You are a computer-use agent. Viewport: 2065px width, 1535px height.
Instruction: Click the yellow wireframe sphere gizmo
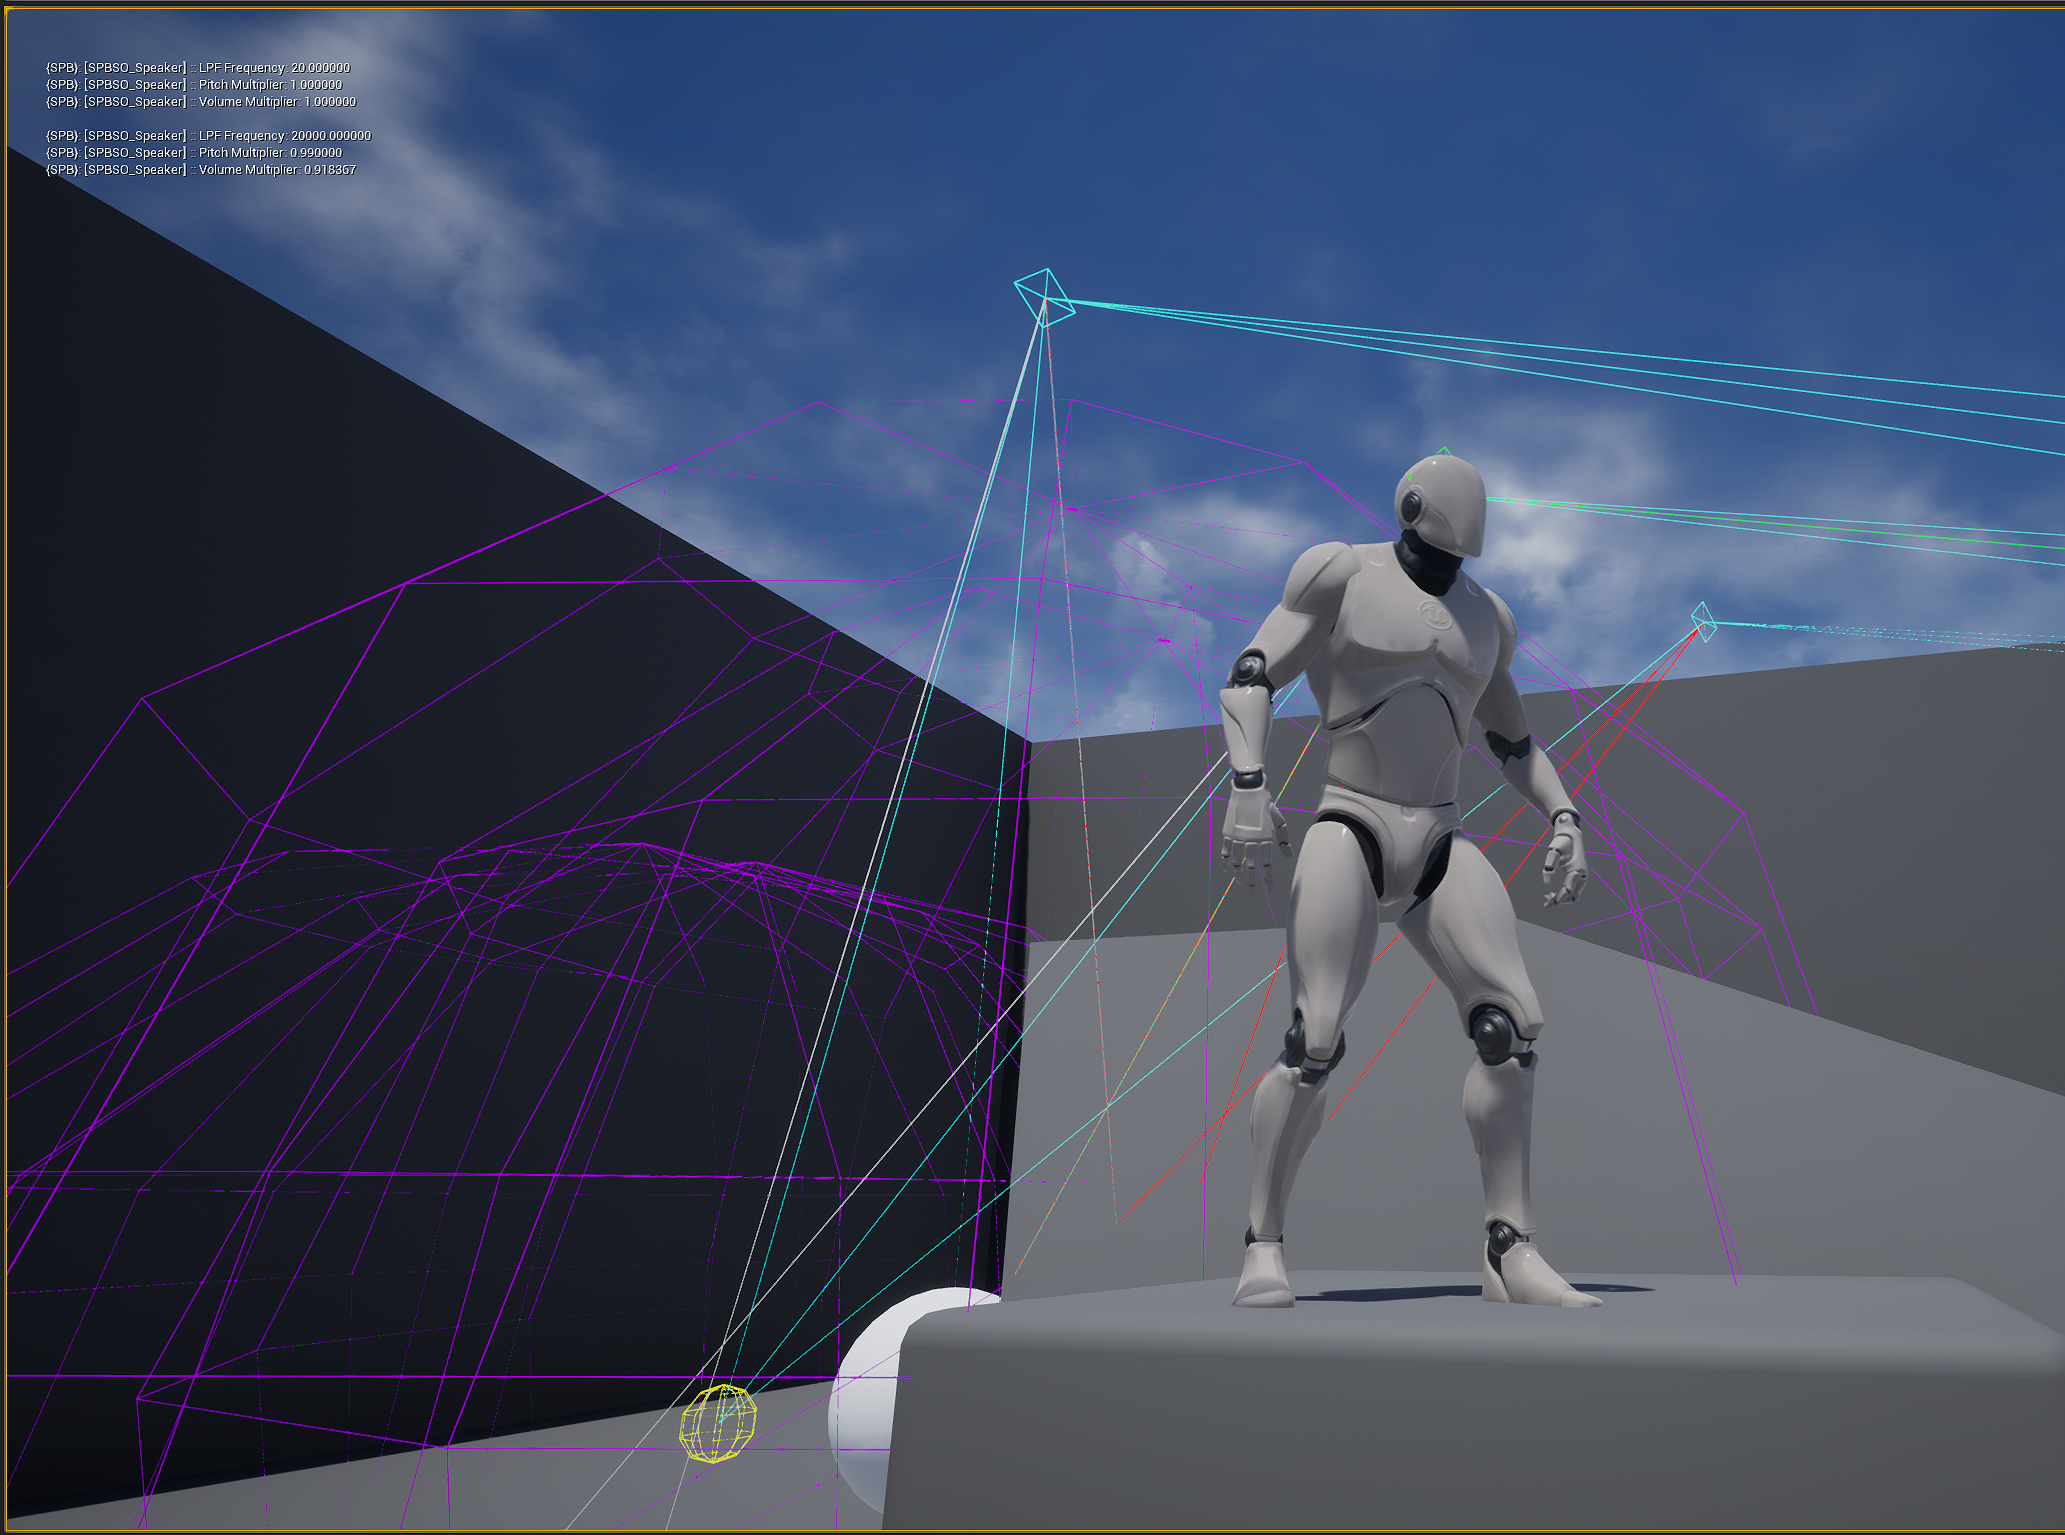coord(718,1422)
